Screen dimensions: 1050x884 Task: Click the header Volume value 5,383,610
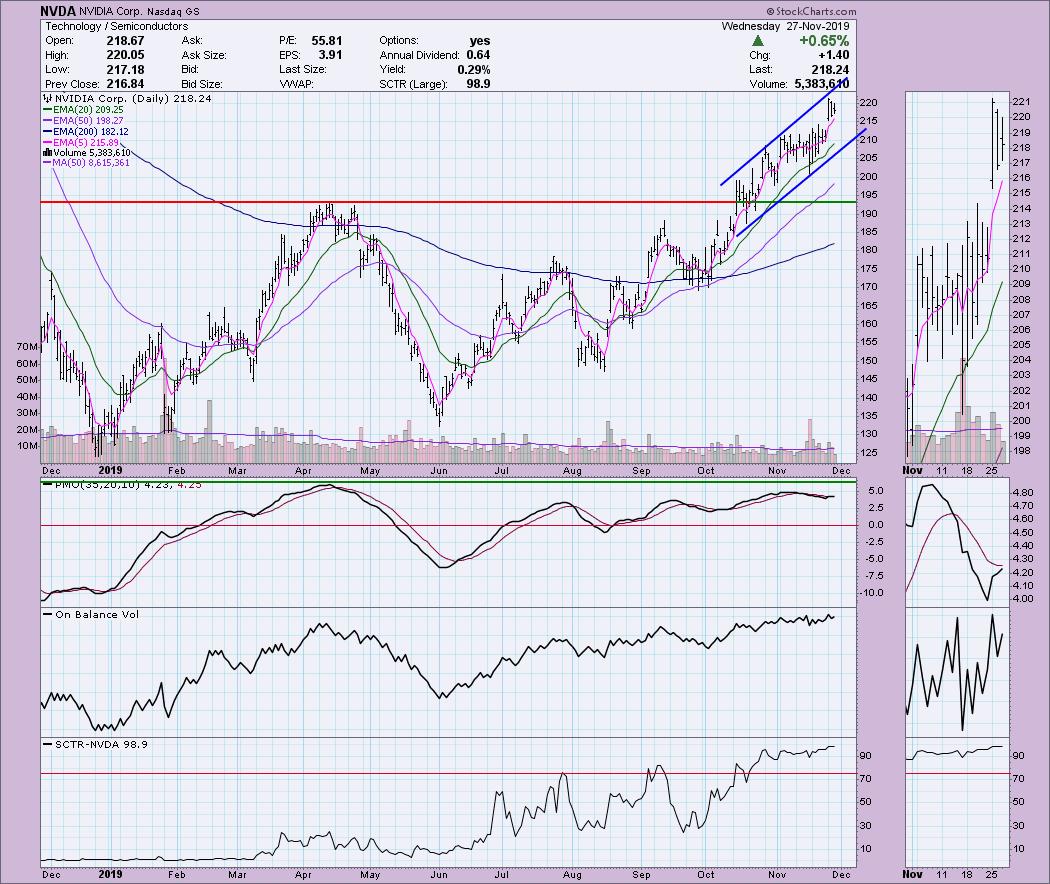point(822,84)
